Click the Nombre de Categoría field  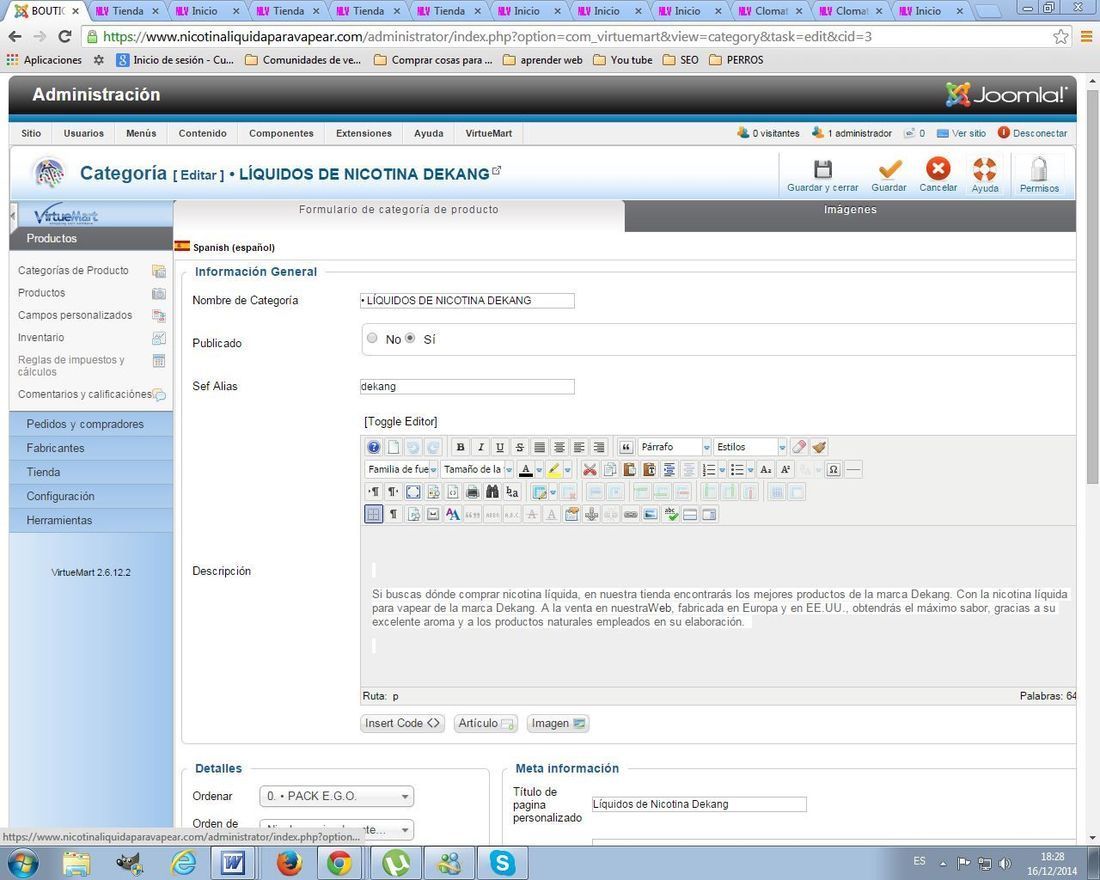467,300
